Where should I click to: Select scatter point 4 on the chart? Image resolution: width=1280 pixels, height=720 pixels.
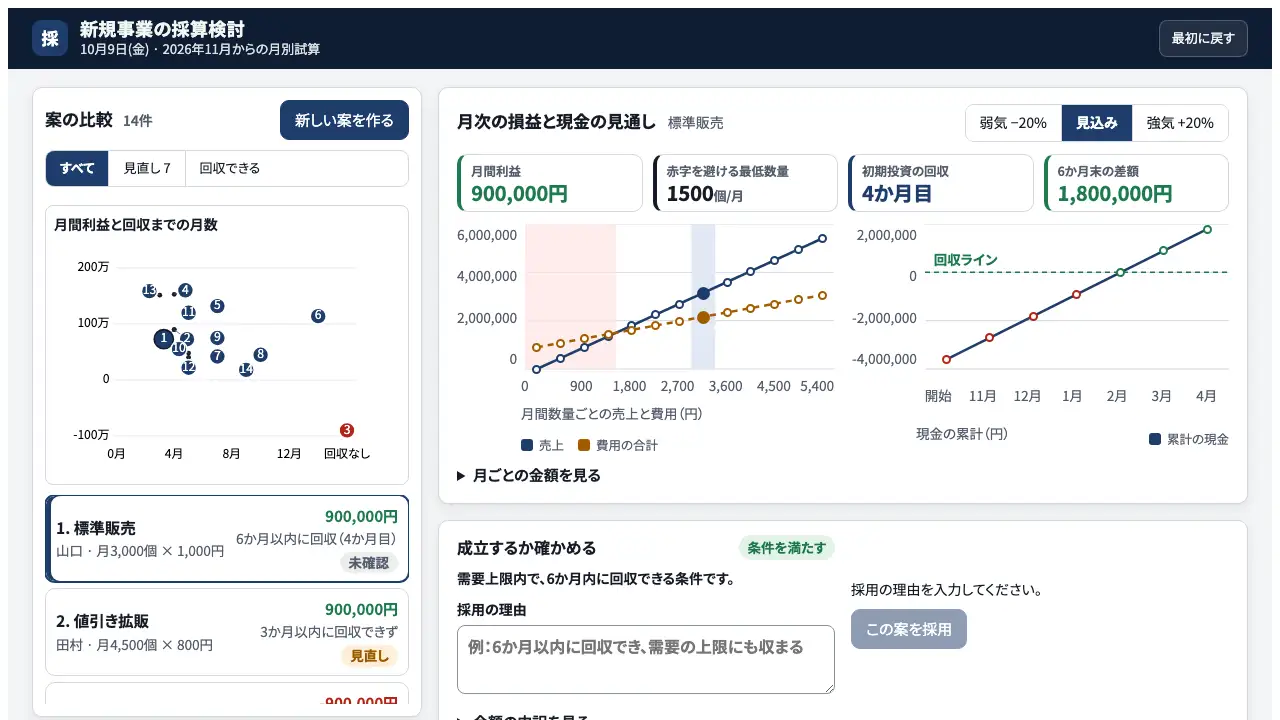[186, 290]
